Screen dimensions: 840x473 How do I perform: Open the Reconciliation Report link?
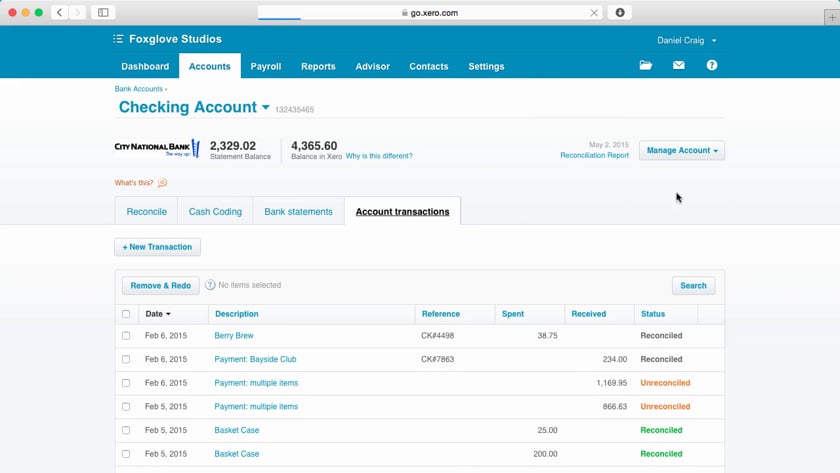tap(595, 155)
